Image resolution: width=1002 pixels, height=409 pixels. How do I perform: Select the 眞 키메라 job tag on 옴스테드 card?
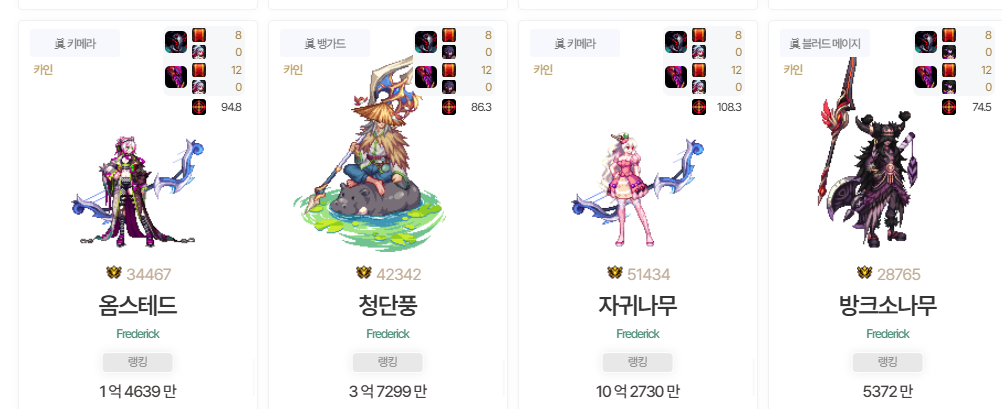pos(75,43)
